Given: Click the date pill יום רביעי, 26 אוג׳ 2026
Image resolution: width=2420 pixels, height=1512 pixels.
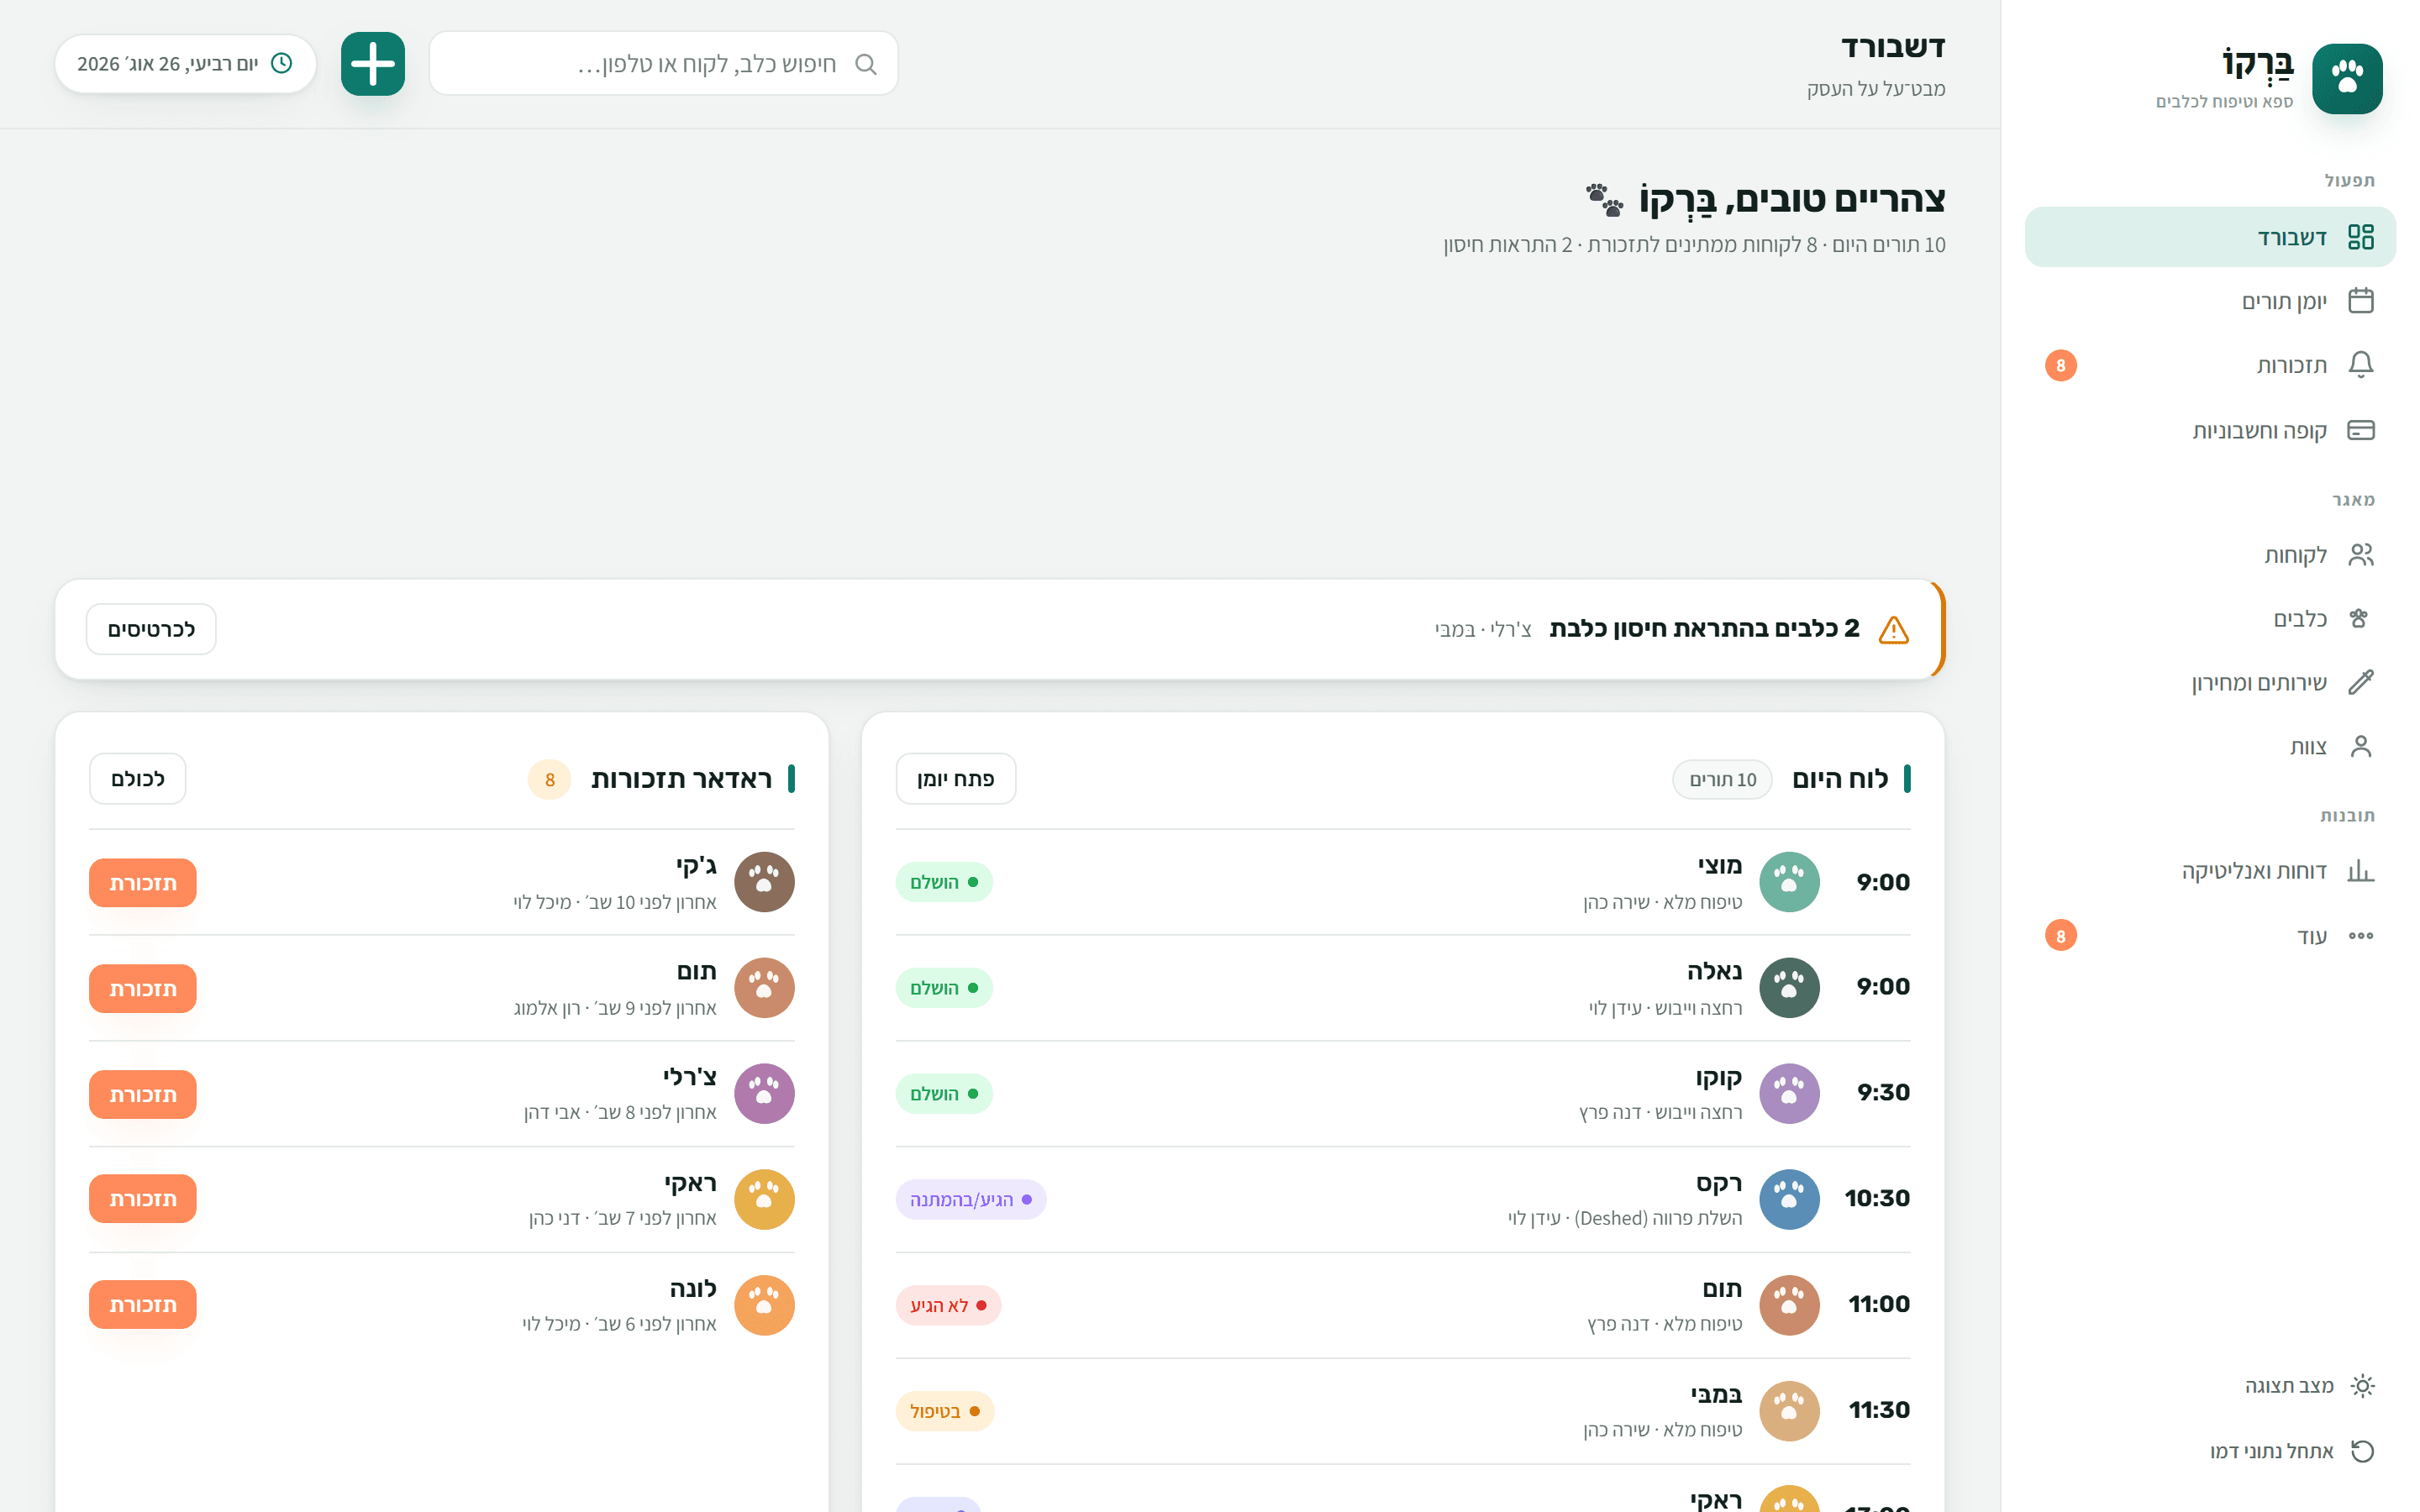Looking at the screenshot, I should point(185,64).
